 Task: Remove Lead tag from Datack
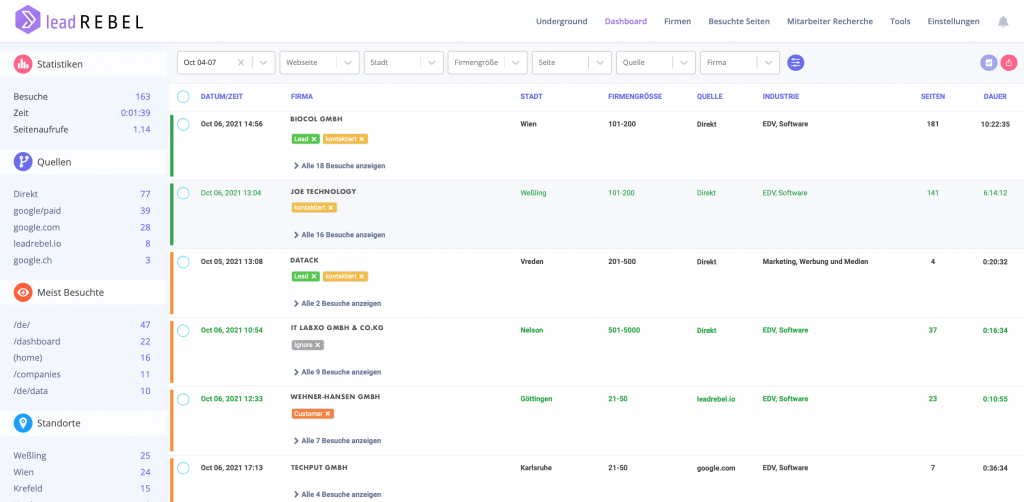click(313, 277)
